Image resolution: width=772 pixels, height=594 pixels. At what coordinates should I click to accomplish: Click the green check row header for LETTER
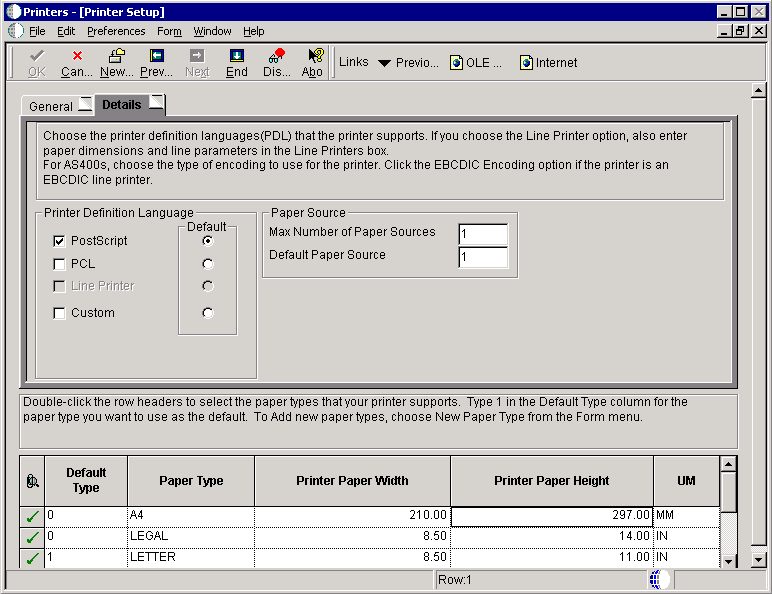[32, 558]
